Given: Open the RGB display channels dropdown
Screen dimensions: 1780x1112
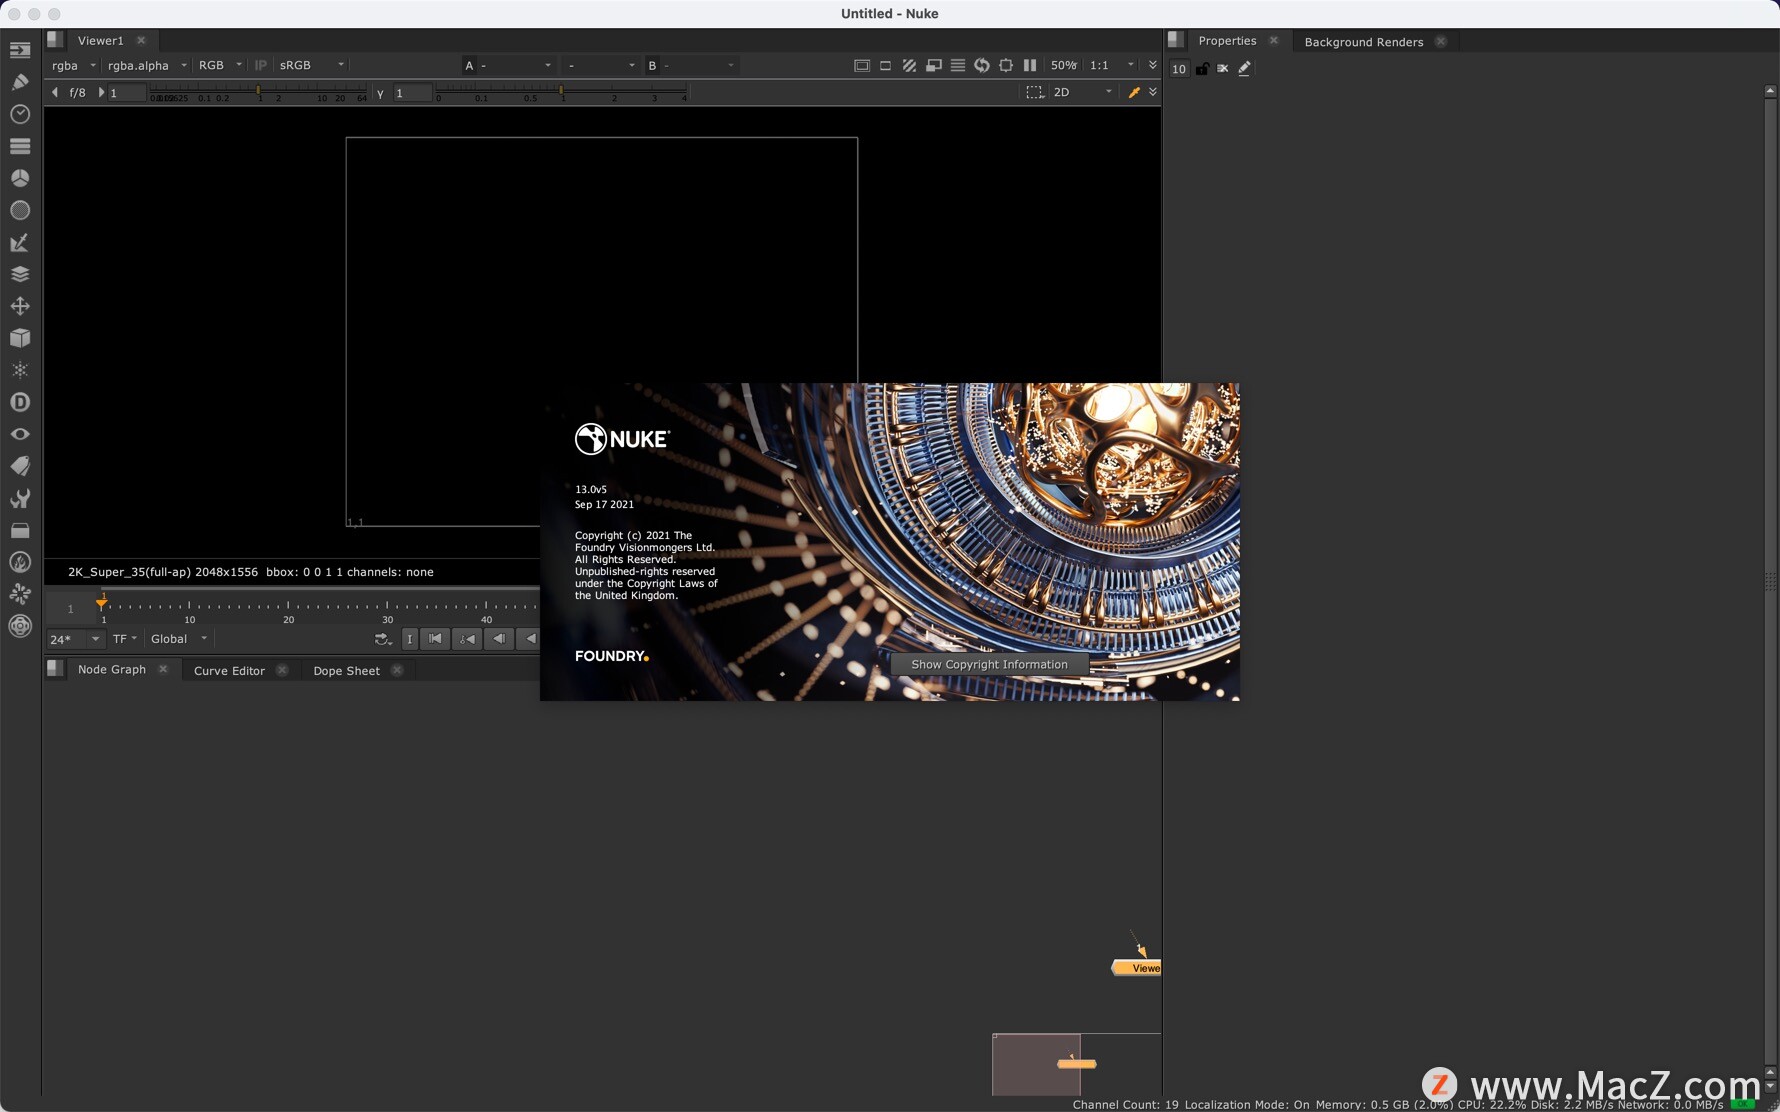Looking at the screenshot, I should click(220, 65).
